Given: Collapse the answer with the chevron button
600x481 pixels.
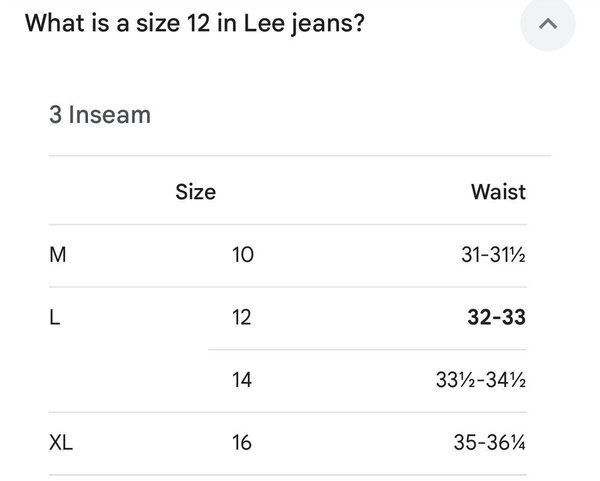Looking at the screenshot, I should [x=548, y=24].
